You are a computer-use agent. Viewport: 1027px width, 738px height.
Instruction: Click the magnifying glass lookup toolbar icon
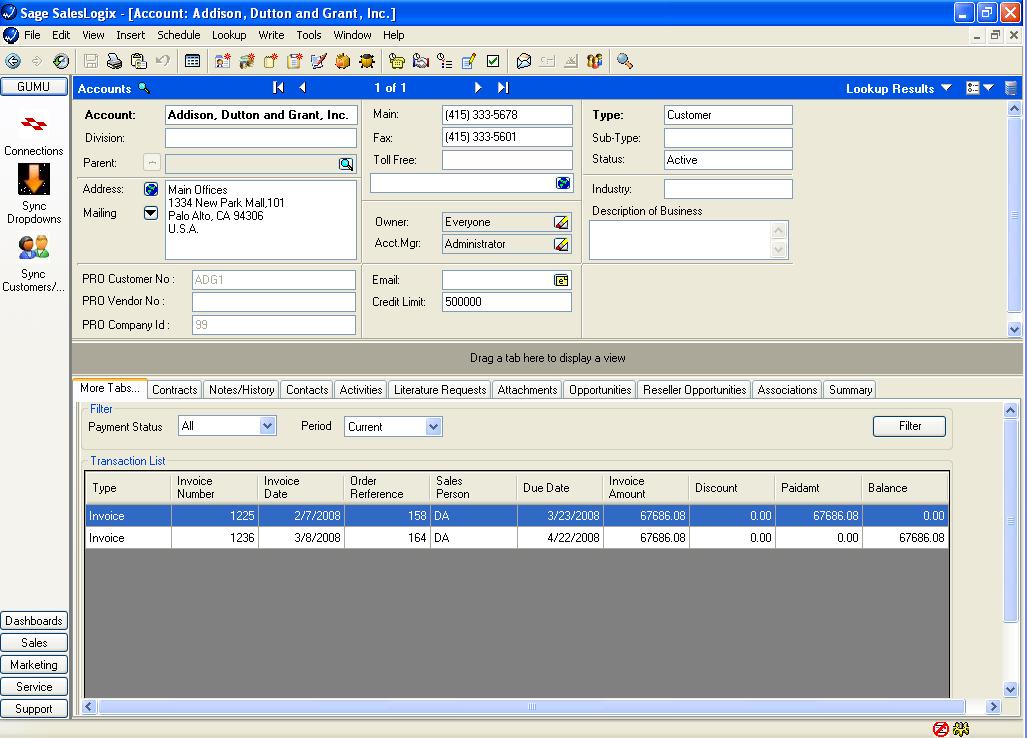(x=625, y=62)
